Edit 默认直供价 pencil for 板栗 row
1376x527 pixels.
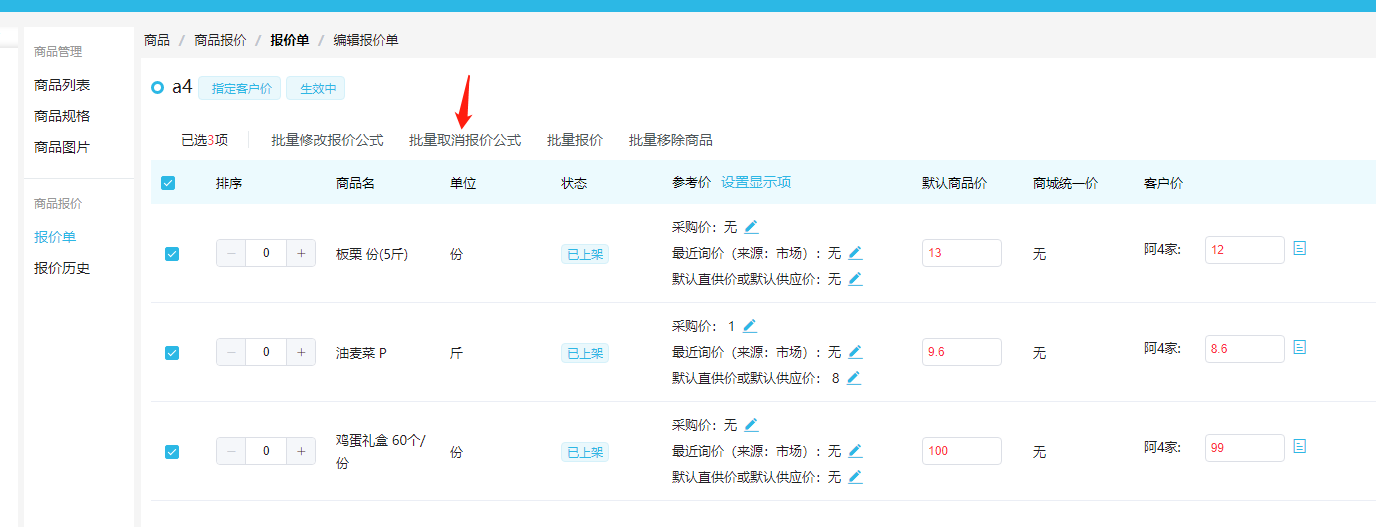[x=855, y=279]
